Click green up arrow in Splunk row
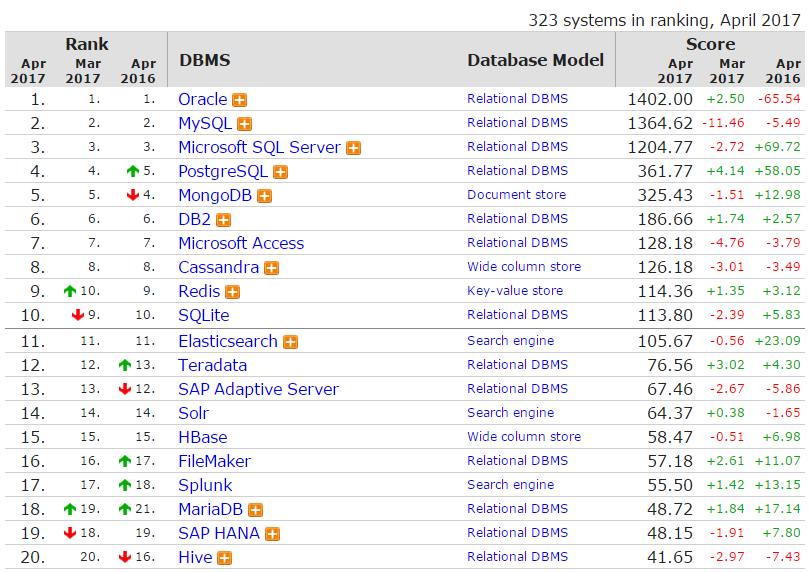This screenshot has width=809, height=572. click(125, 485)
